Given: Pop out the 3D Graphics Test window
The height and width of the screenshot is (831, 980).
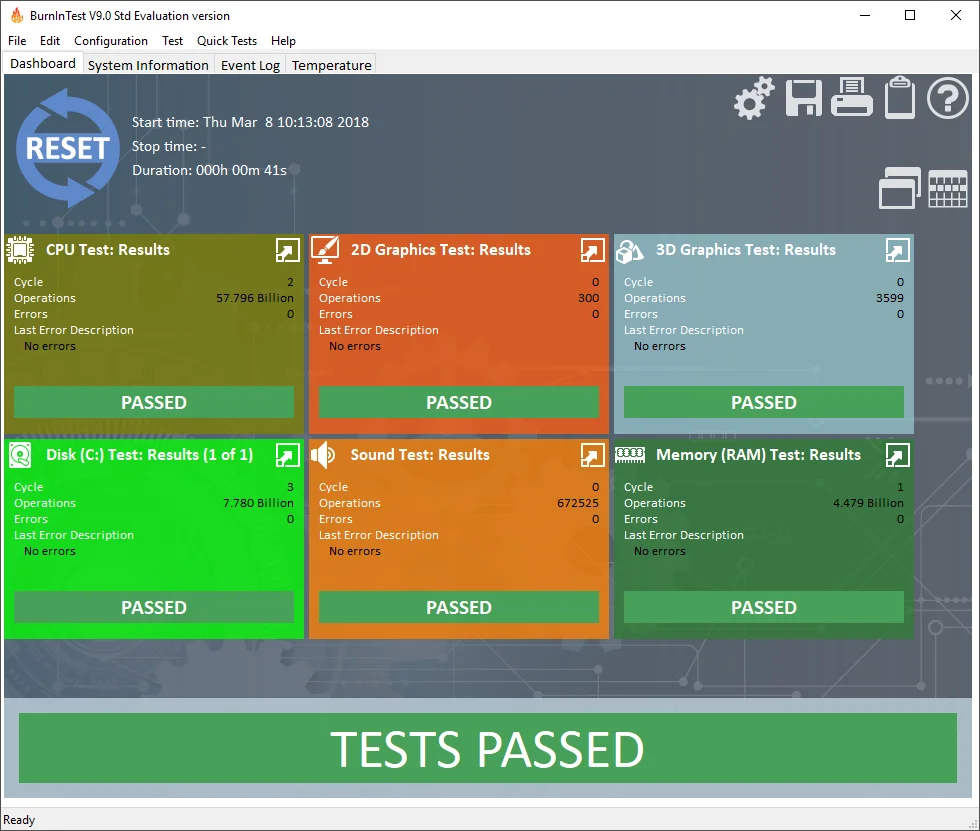Looking at the screenshot, I should (898, 251).
